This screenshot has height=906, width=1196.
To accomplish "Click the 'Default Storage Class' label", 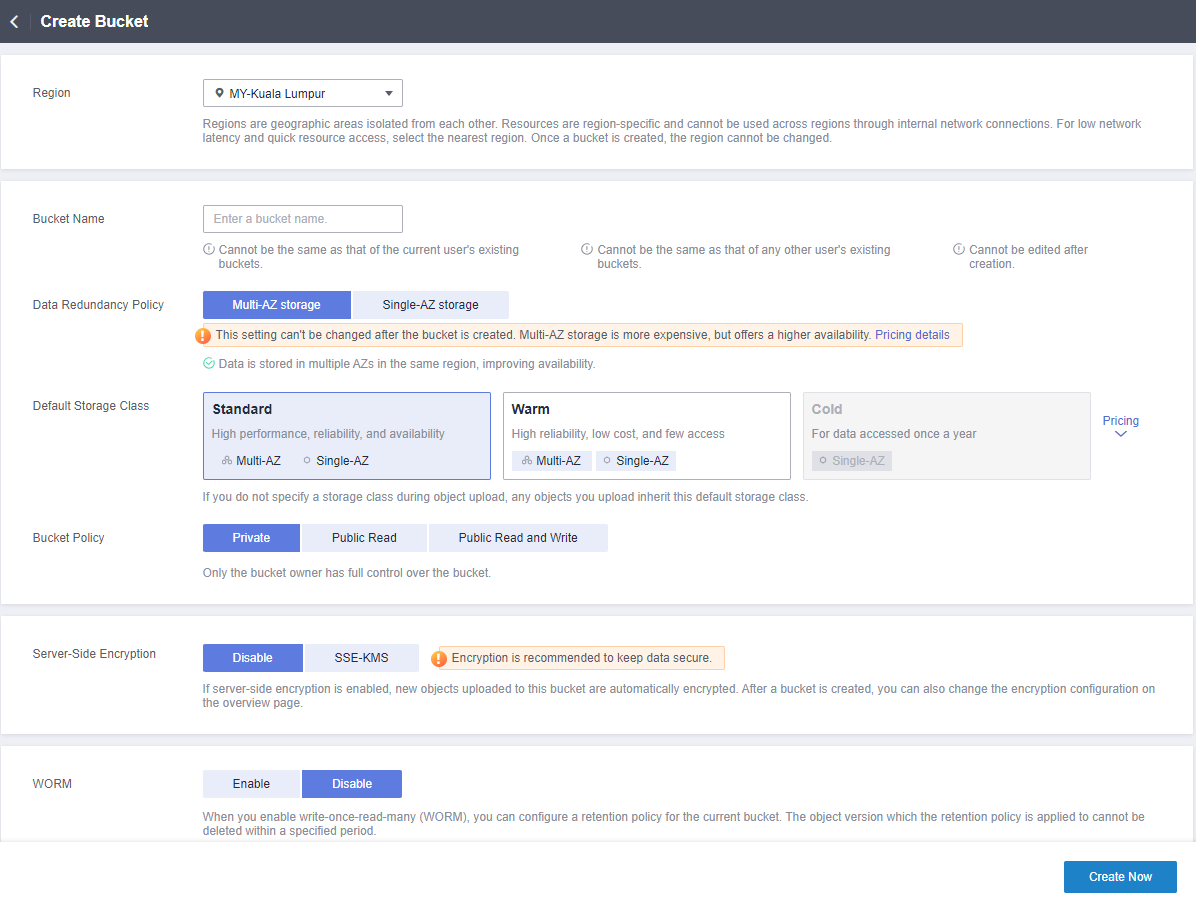I will coord(91,406).
